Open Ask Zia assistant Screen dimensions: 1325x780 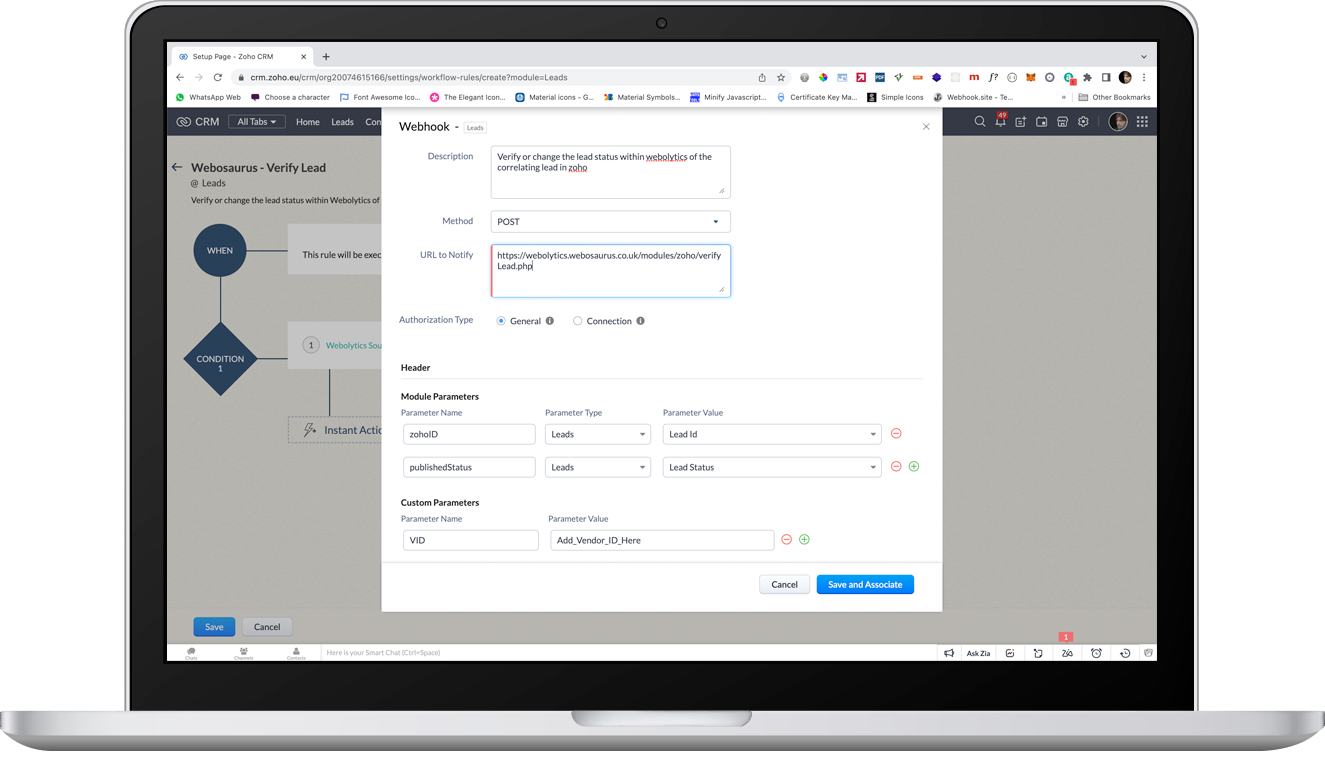pos(978,653)
